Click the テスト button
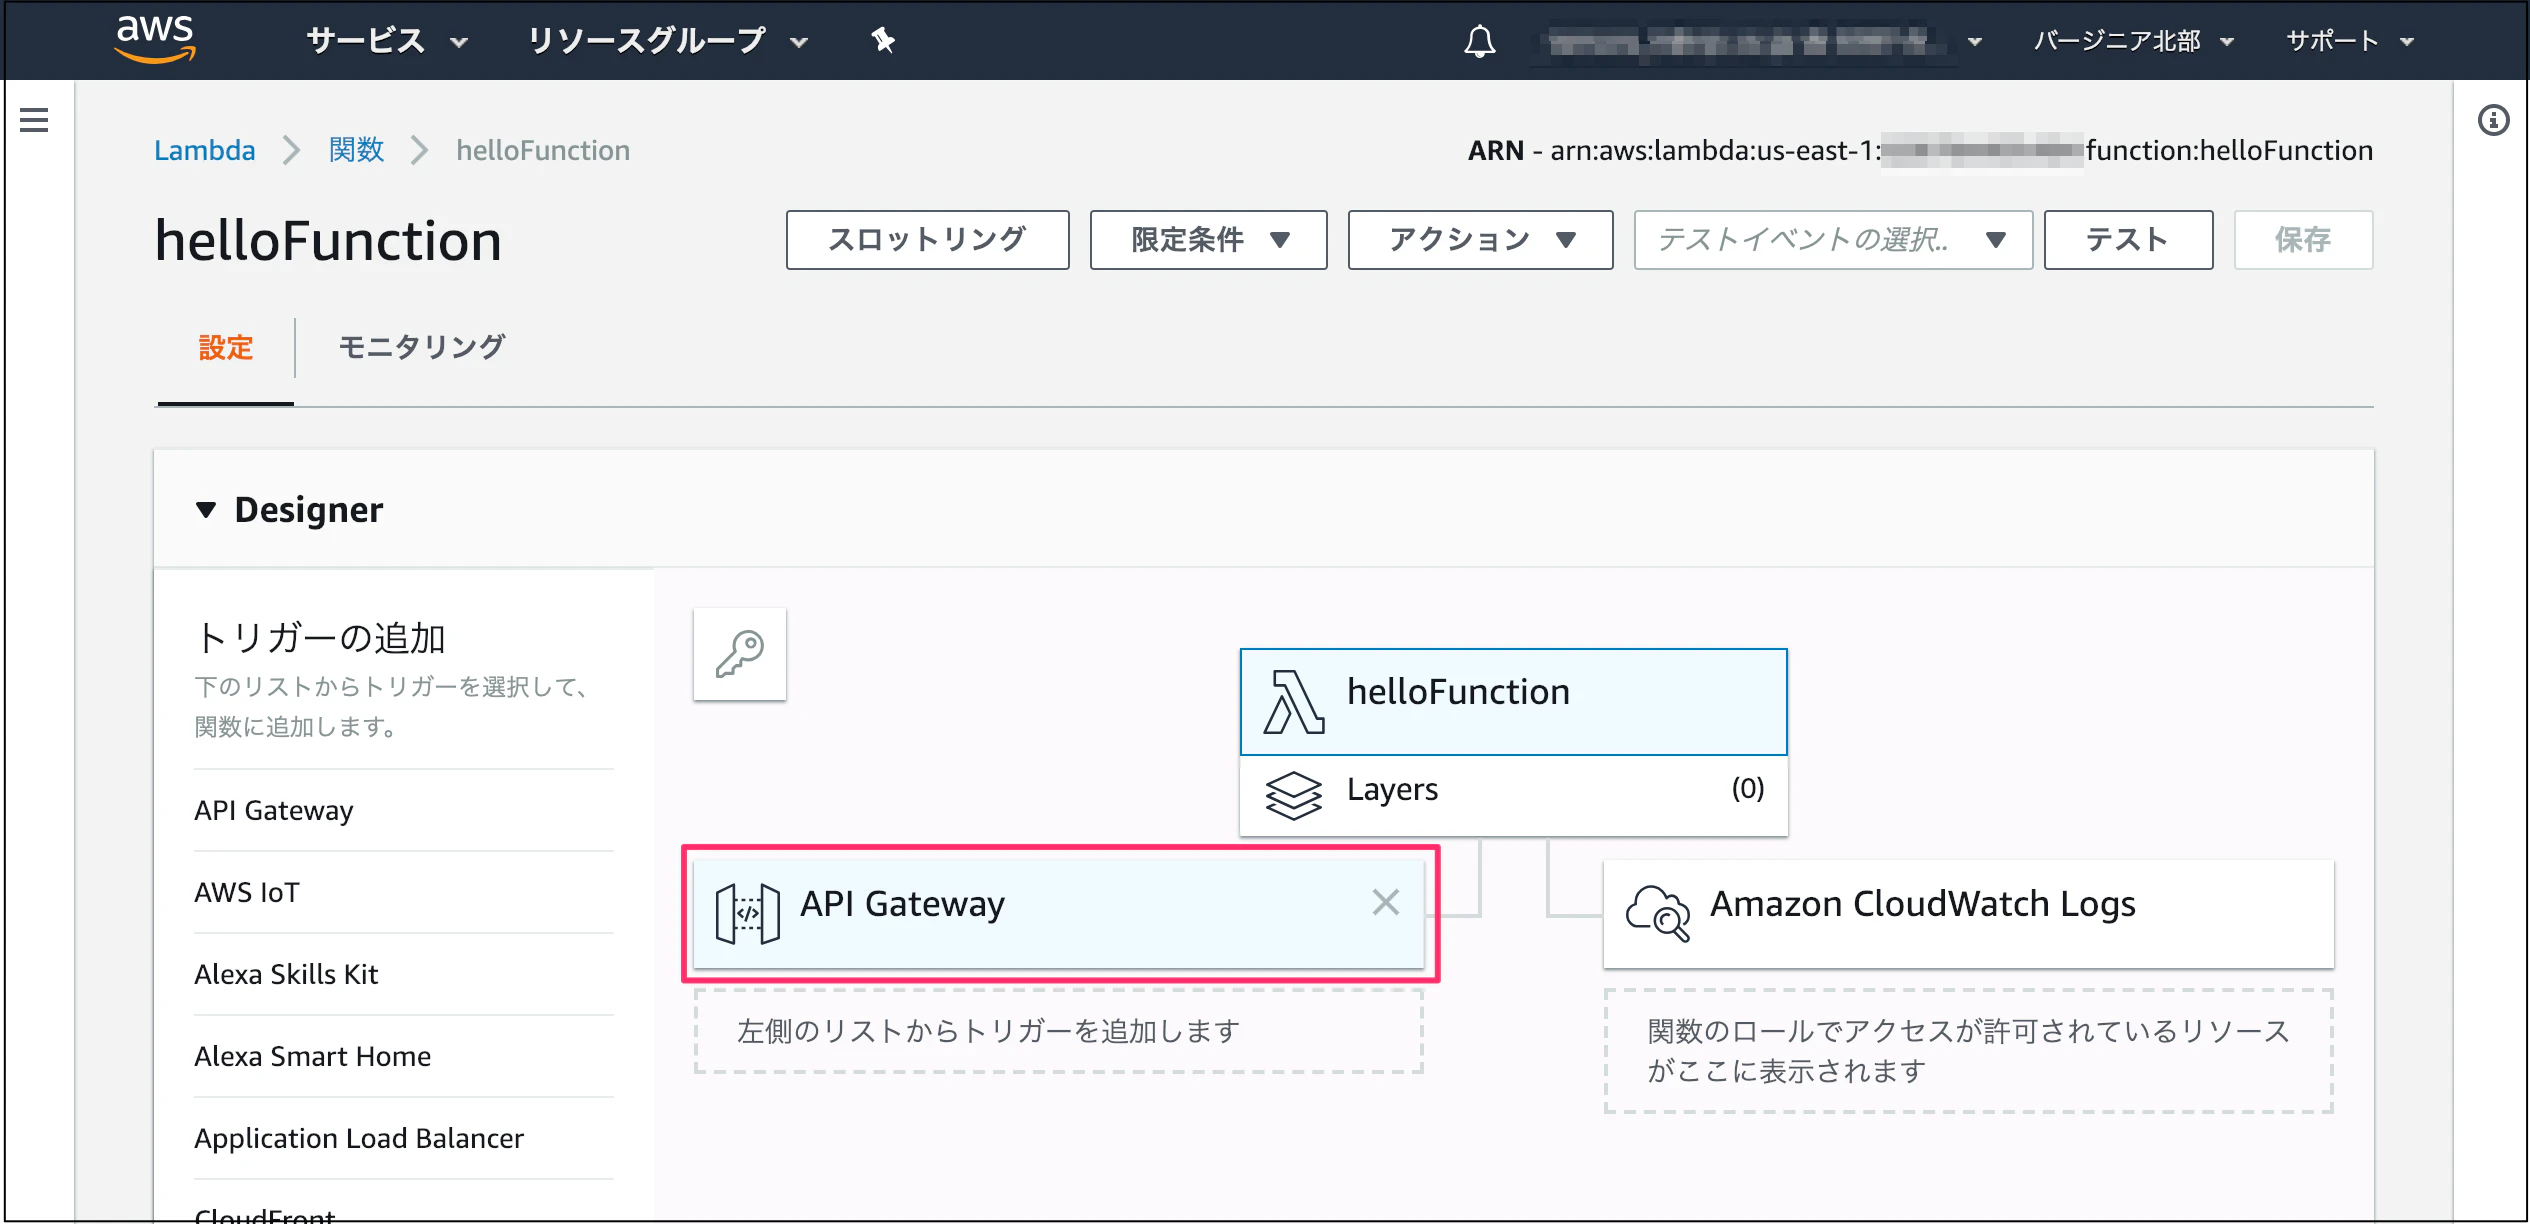This screenshot has width=2530, height=1224. point(2128,240)
